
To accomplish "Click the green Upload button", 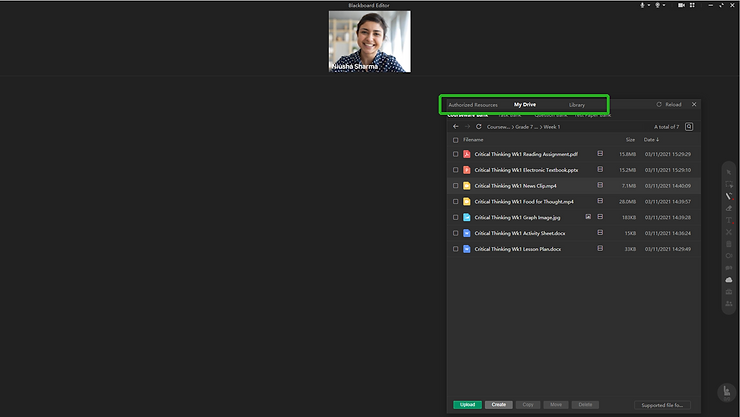I will [x=467, y=405].
